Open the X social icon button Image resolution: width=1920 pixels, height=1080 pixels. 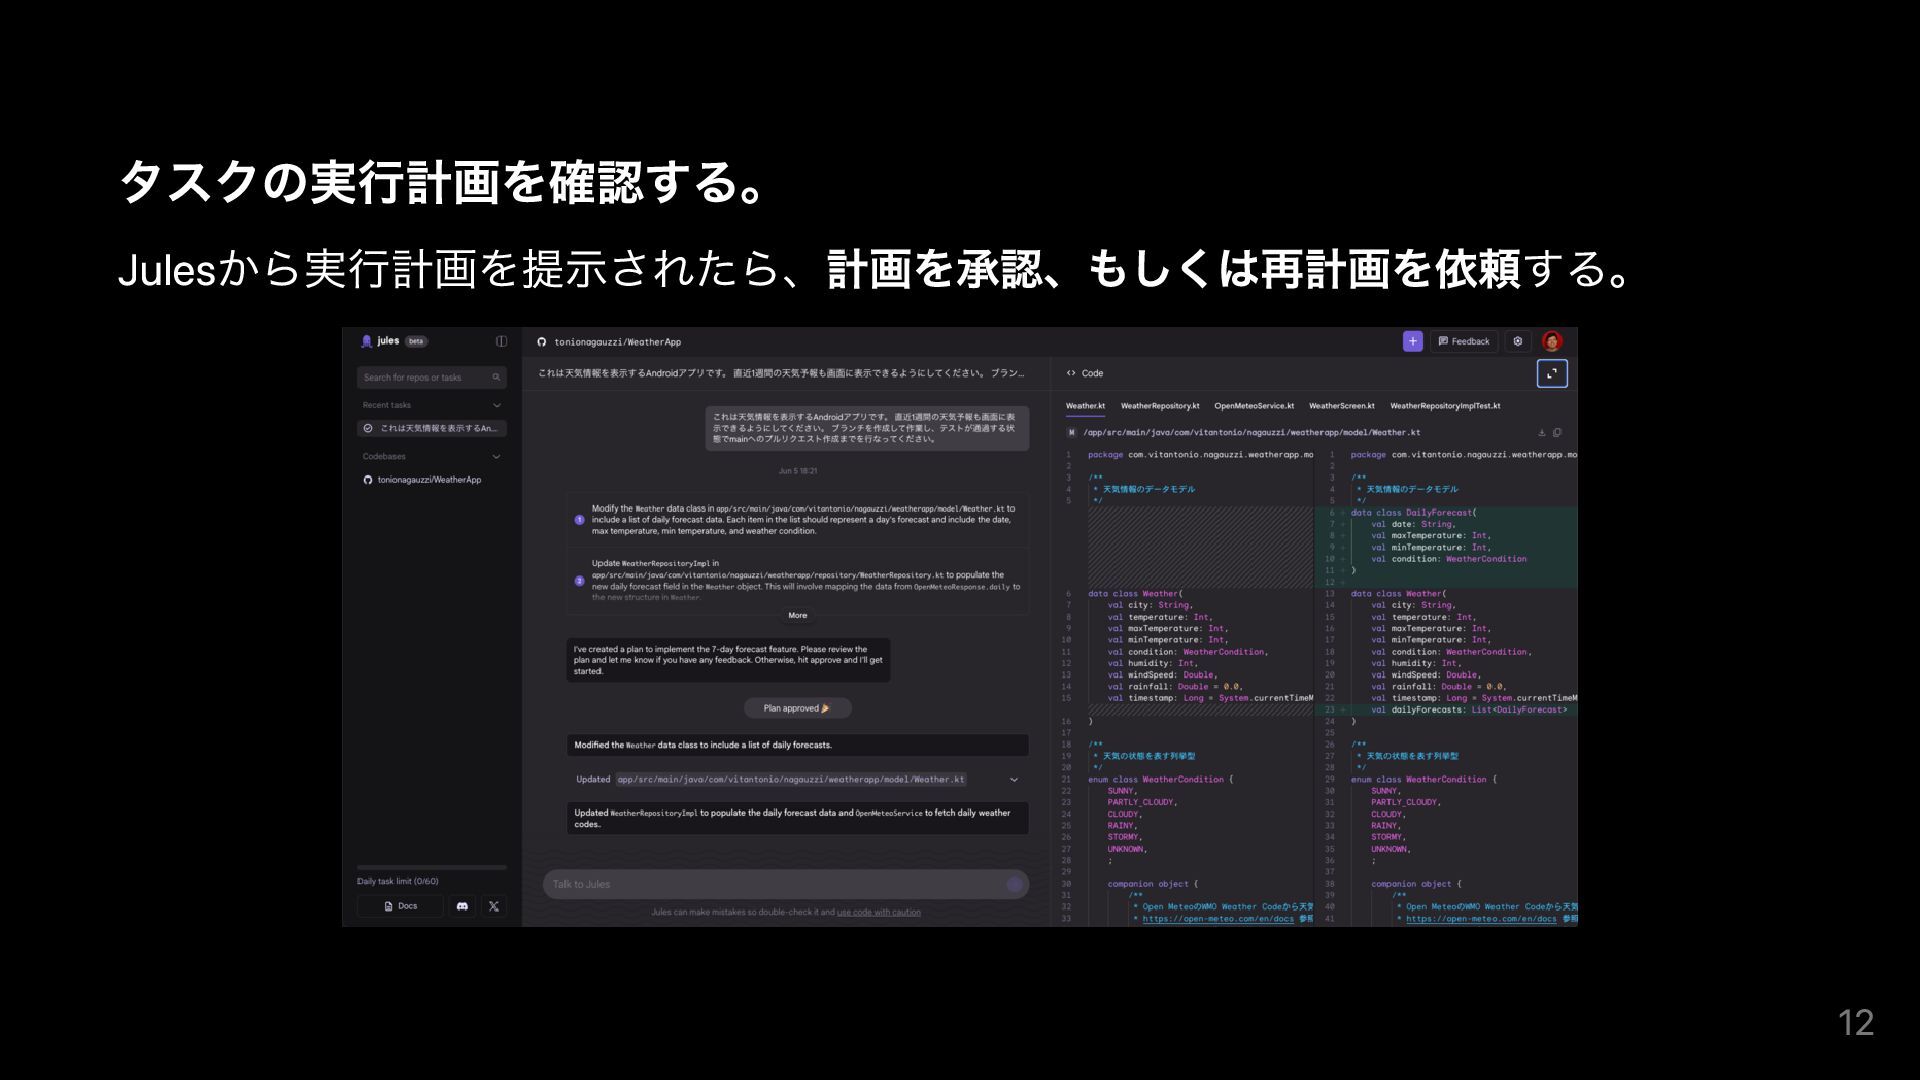[494, 906]
